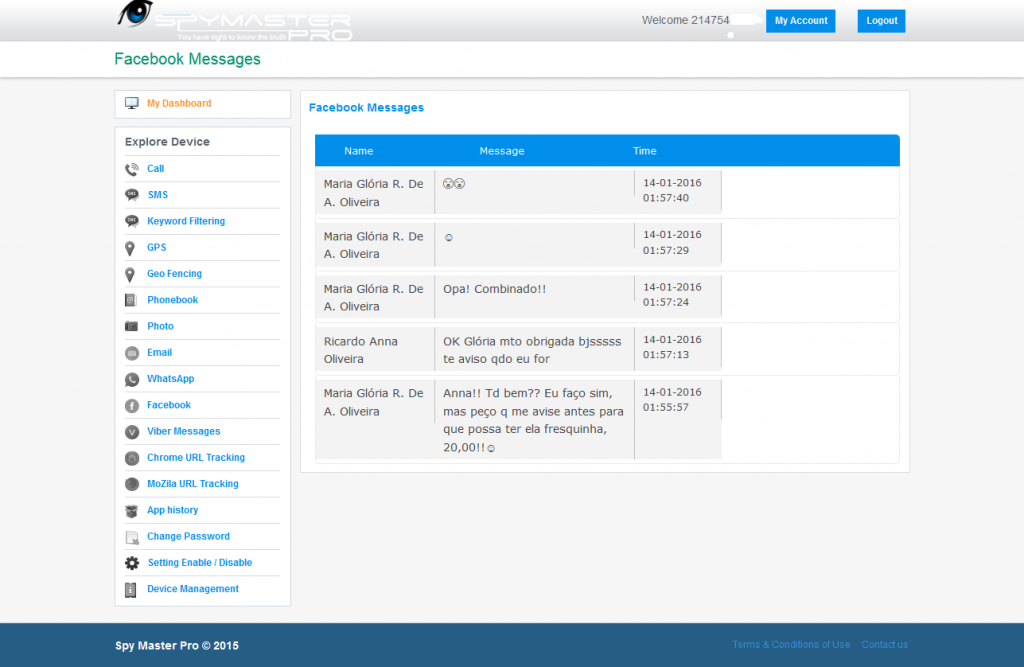Click message starting 'Anna!! Td bem??'
Image resolution: width=1024 pixels, height=667 pixels.
click(x=534, y=420)
